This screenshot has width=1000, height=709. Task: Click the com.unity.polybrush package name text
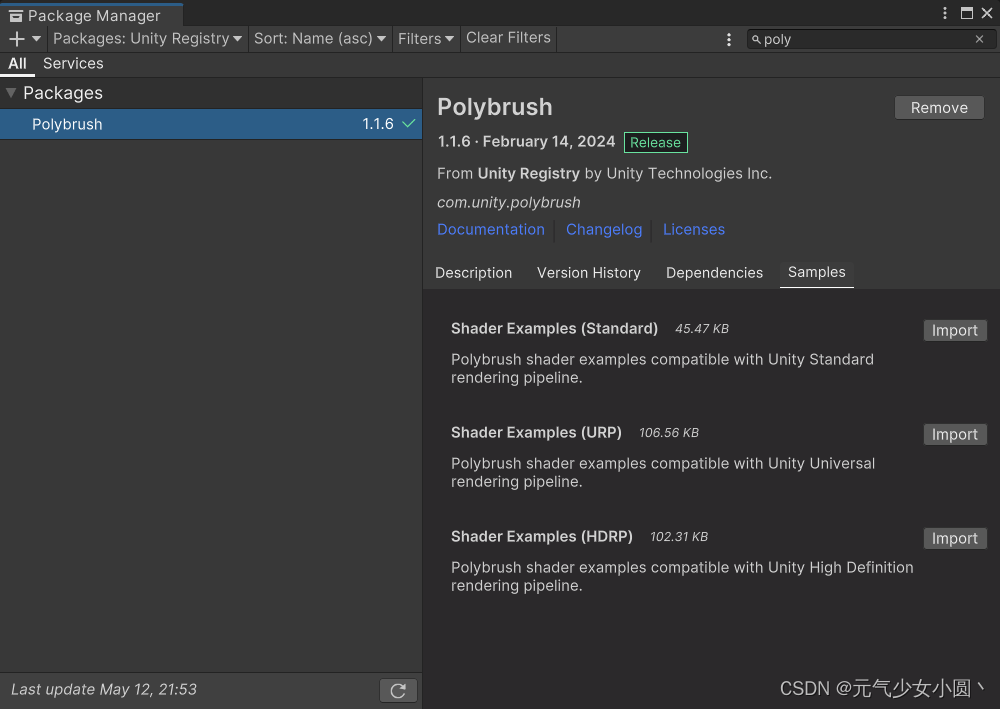coord(509,203)
